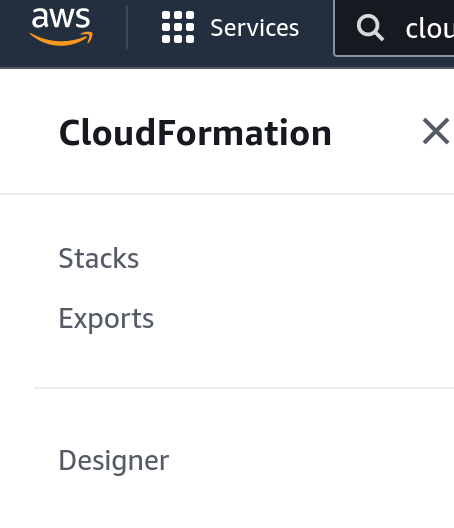Screen dimensions: 454x528
Task: Go to Exports in the sidebar
Action: click(106, 319)
